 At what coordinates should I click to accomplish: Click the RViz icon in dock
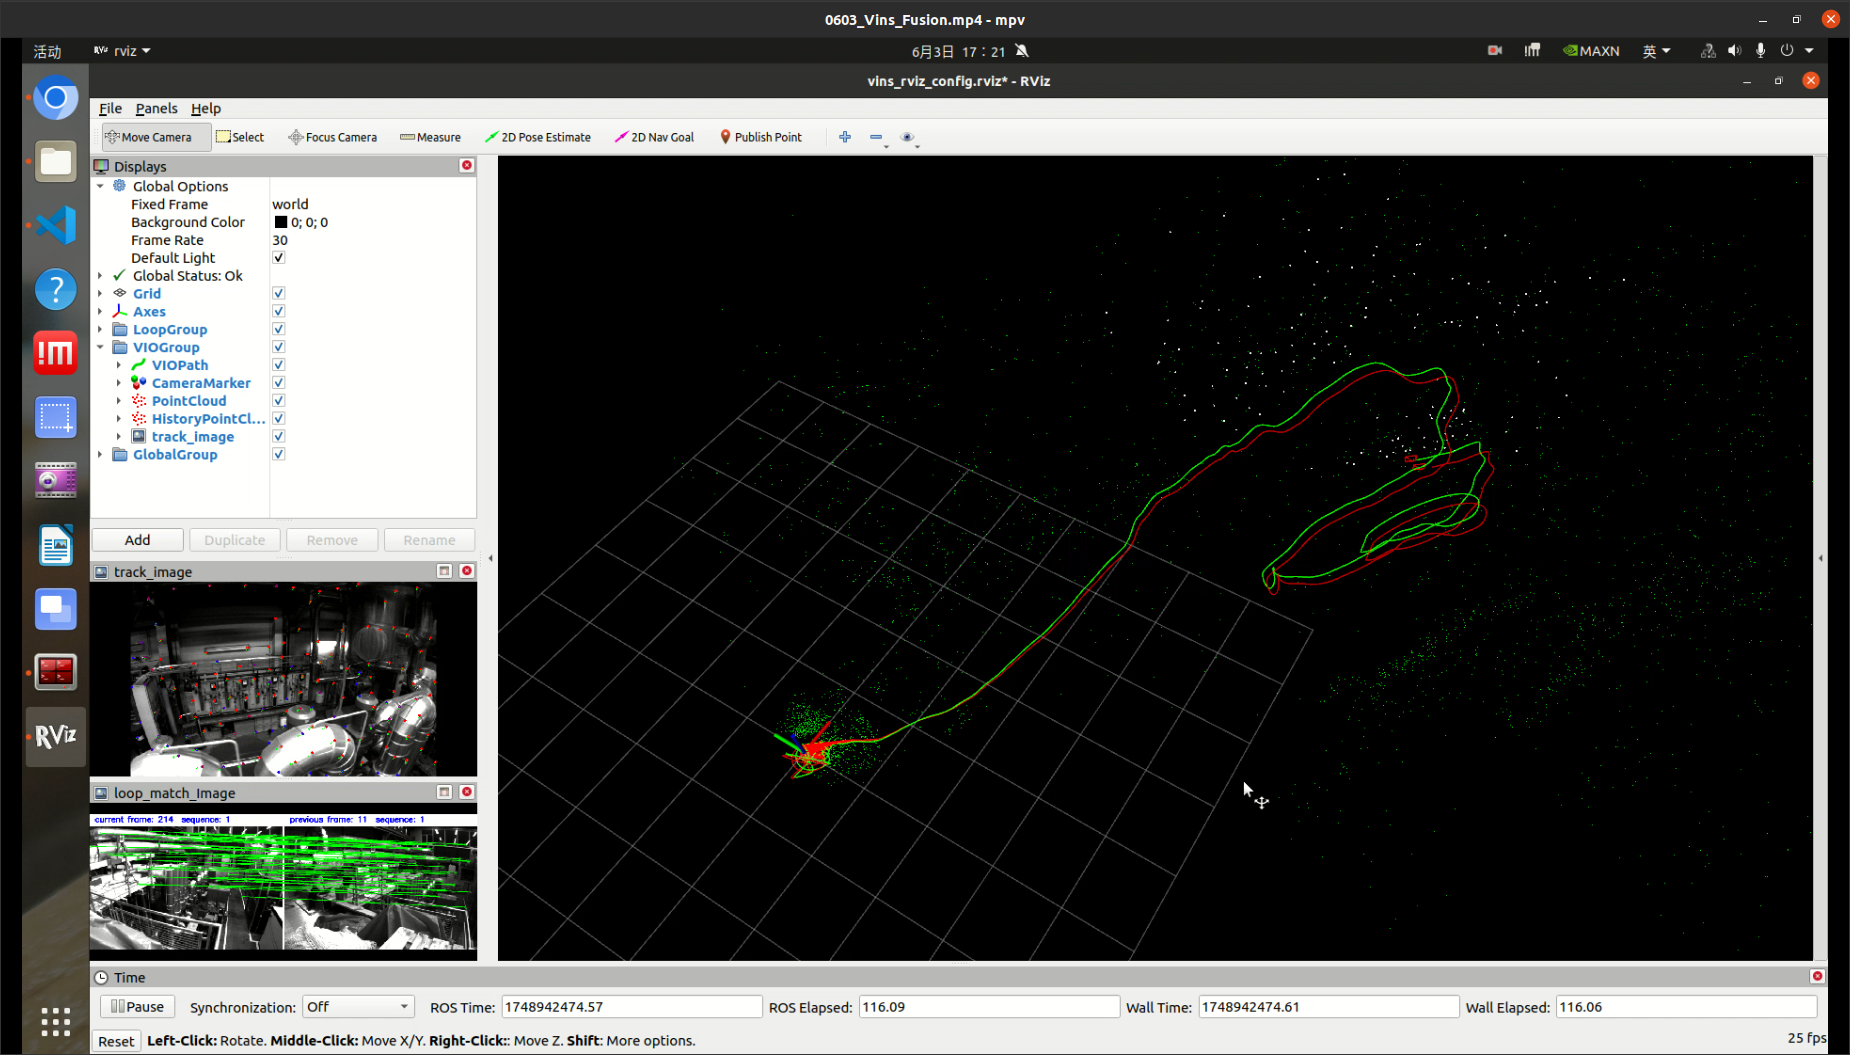pyautogui.click(x=56, y=736)
